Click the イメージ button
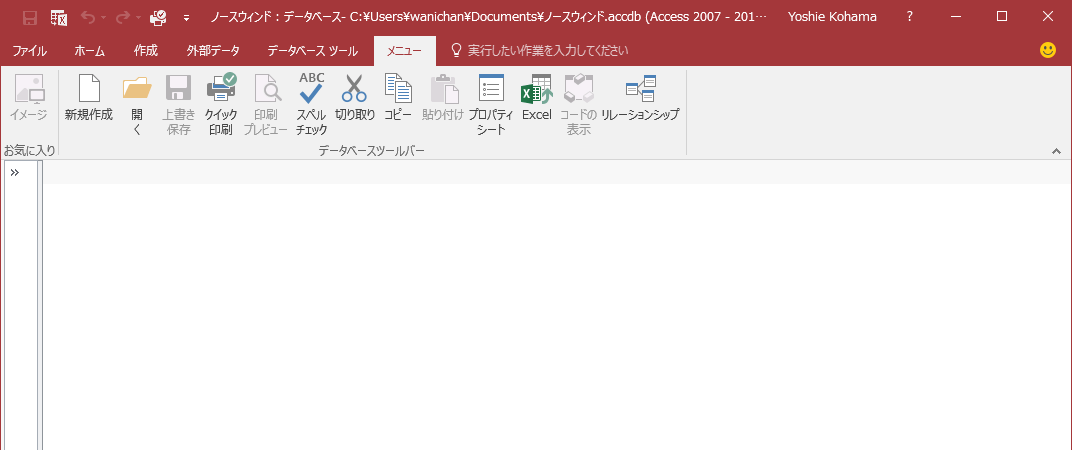The image size is (1072, 450). [x=29, y=98]
